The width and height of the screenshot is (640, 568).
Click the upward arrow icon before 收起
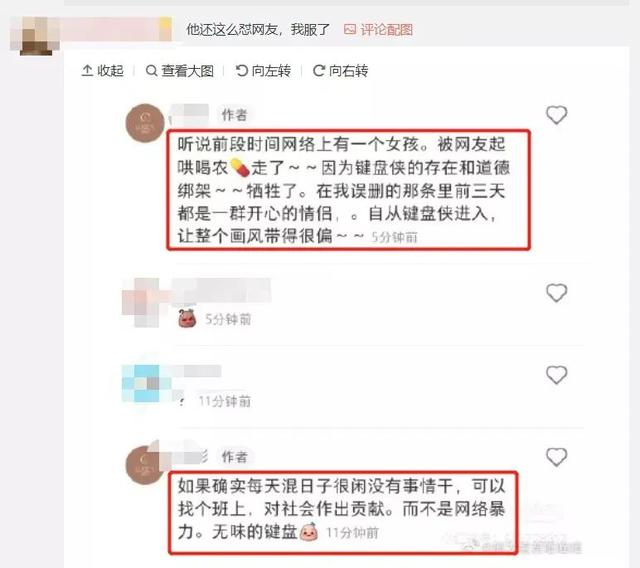point(87,71)
